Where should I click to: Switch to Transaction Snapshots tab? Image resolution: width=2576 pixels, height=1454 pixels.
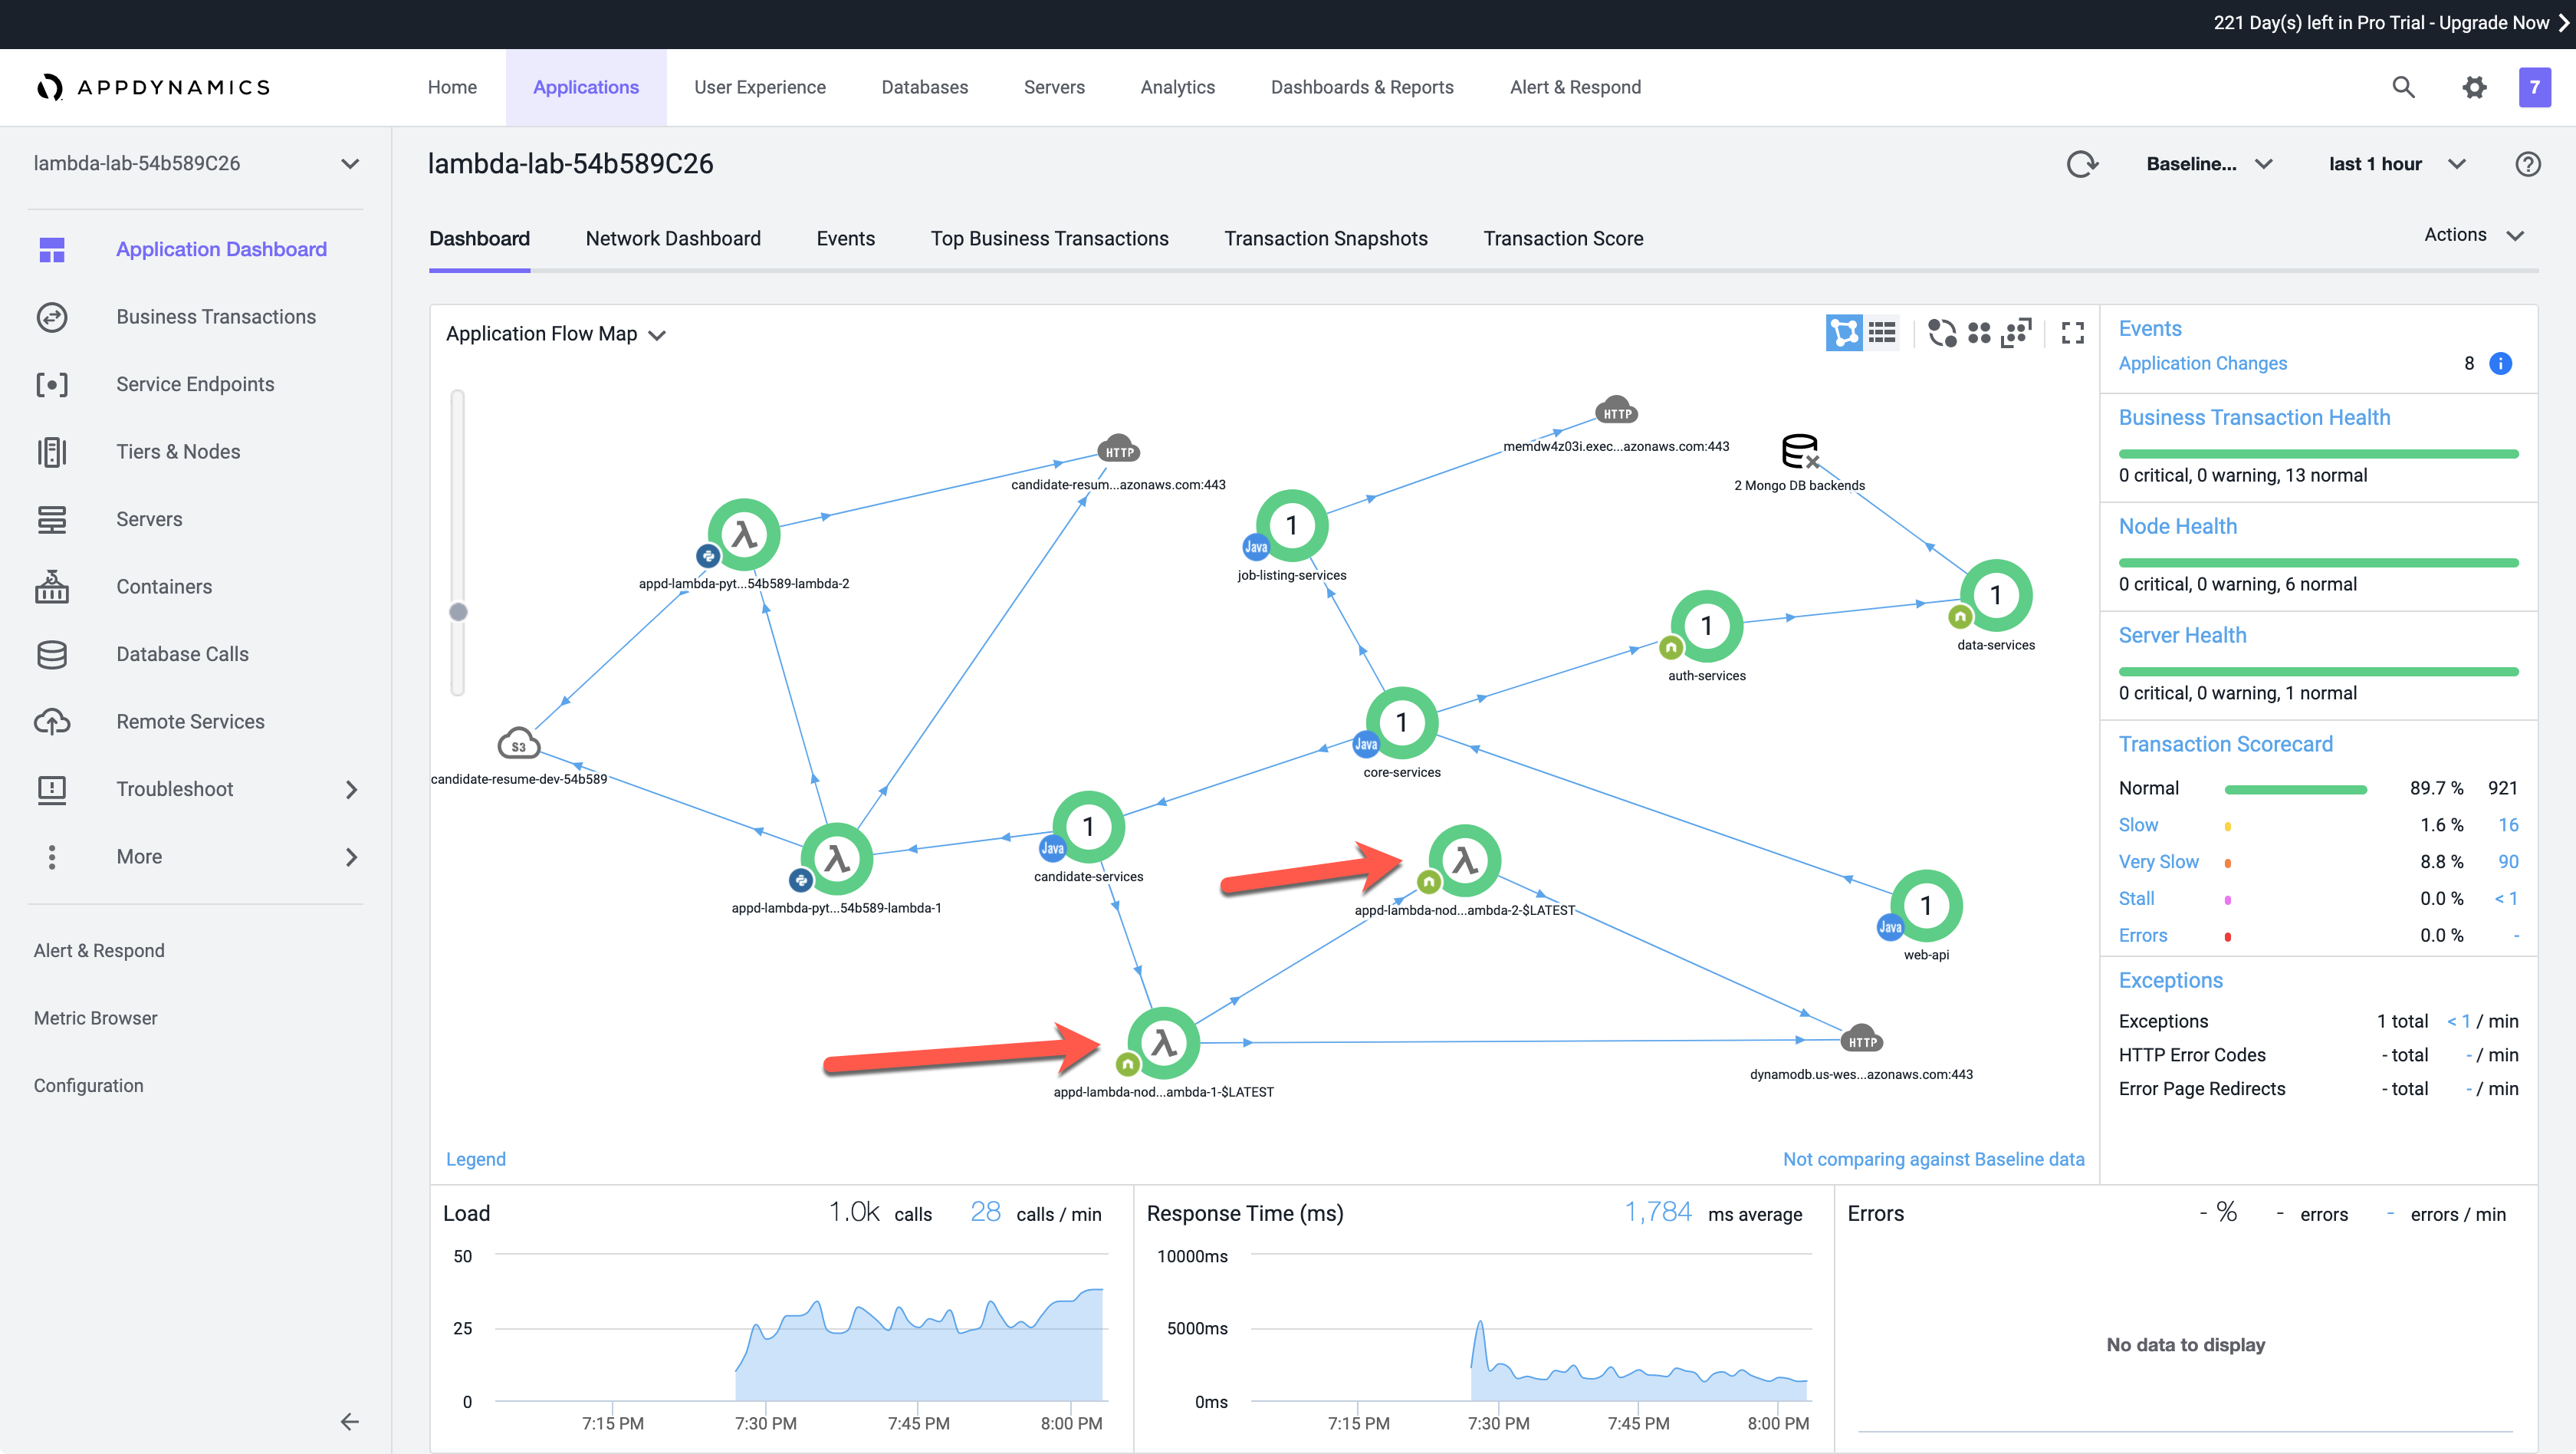[1325, 238]
